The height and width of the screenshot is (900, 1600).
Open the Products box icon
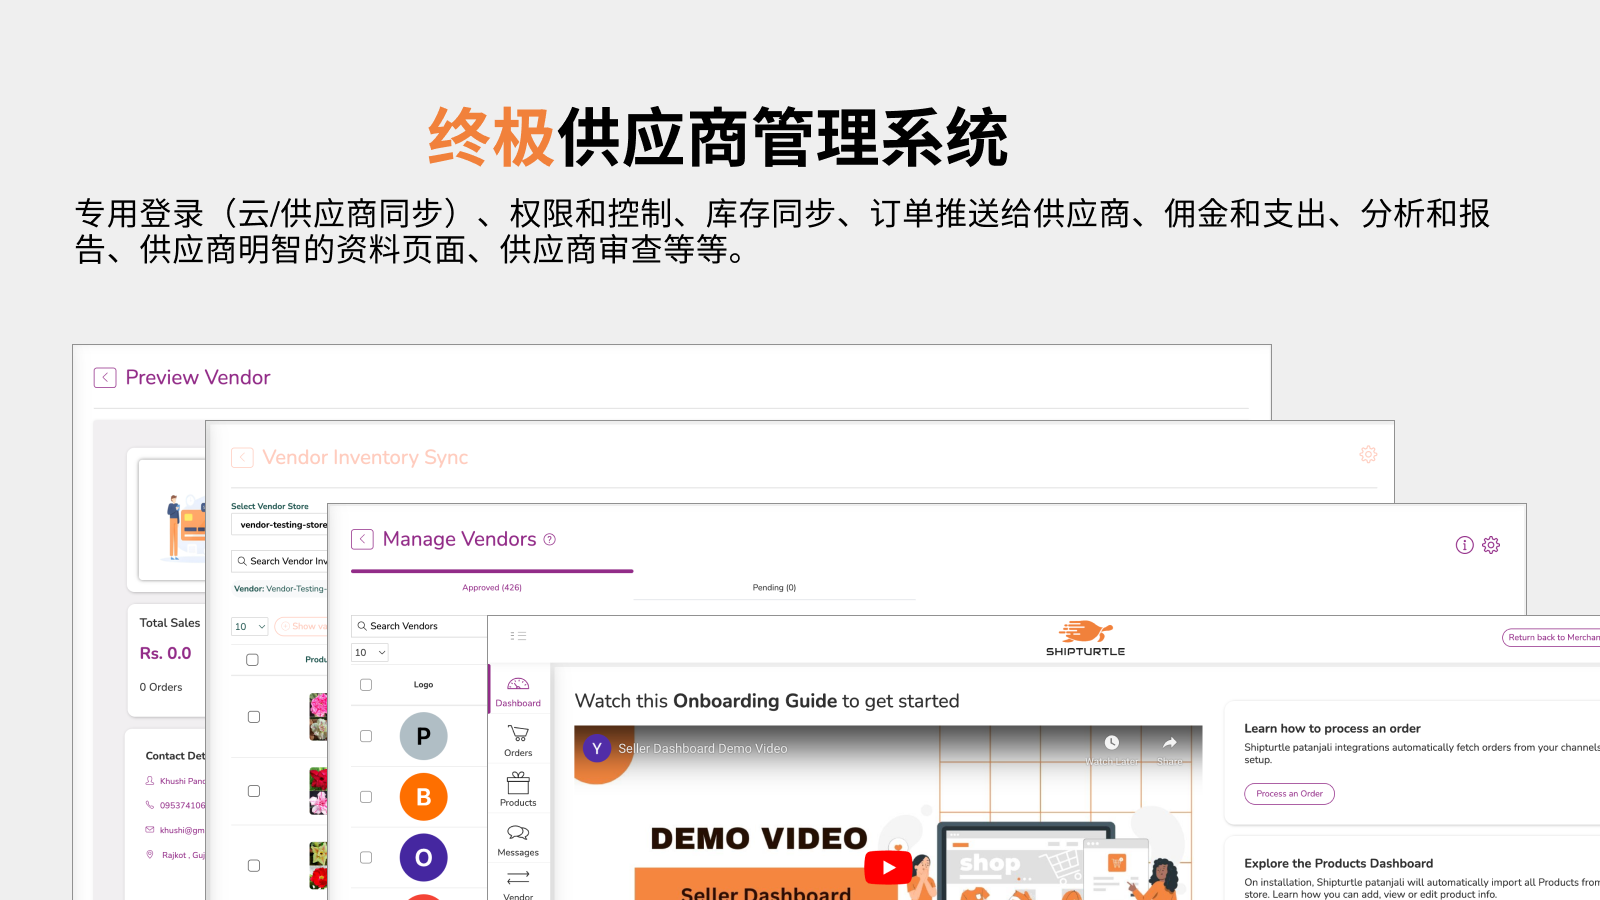pyautogui.click(x=518, y=783)
